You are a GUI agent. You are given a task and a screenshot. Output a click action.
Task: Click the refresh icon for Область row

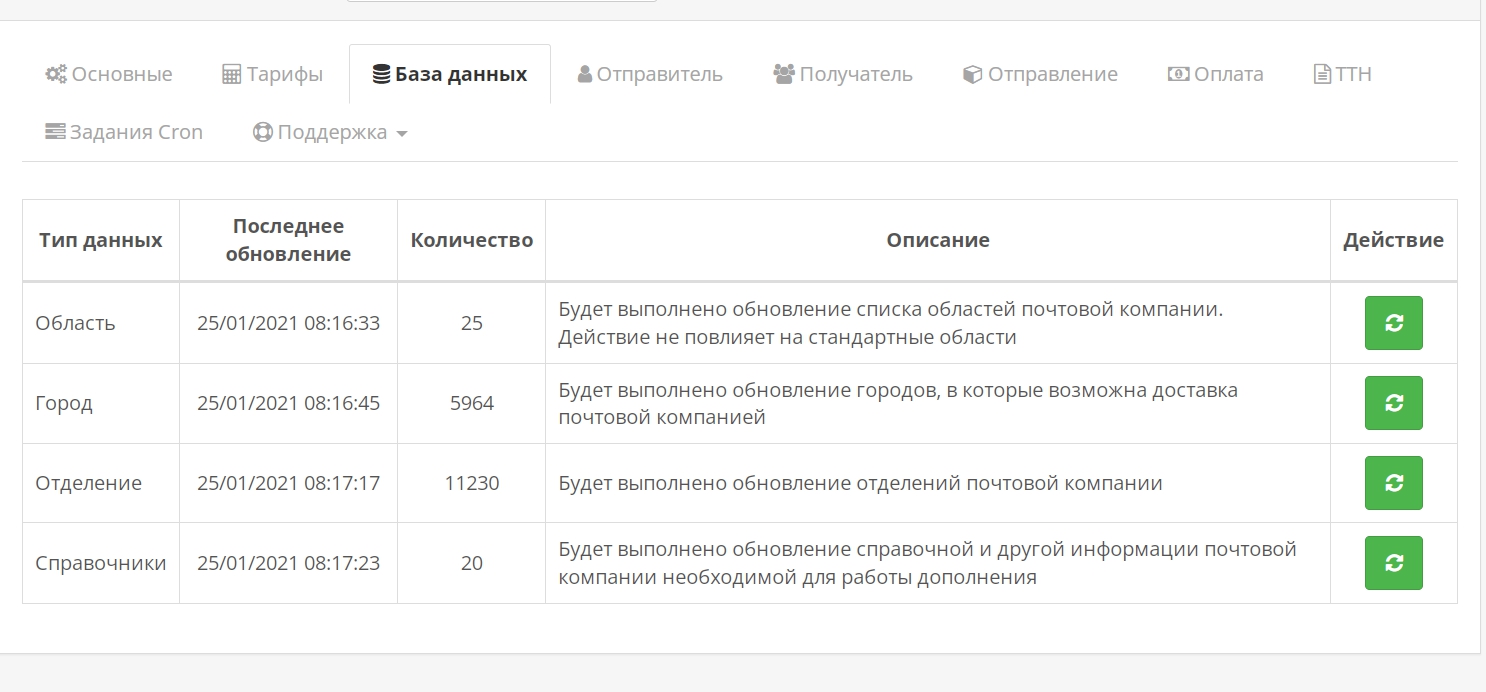1393,323
